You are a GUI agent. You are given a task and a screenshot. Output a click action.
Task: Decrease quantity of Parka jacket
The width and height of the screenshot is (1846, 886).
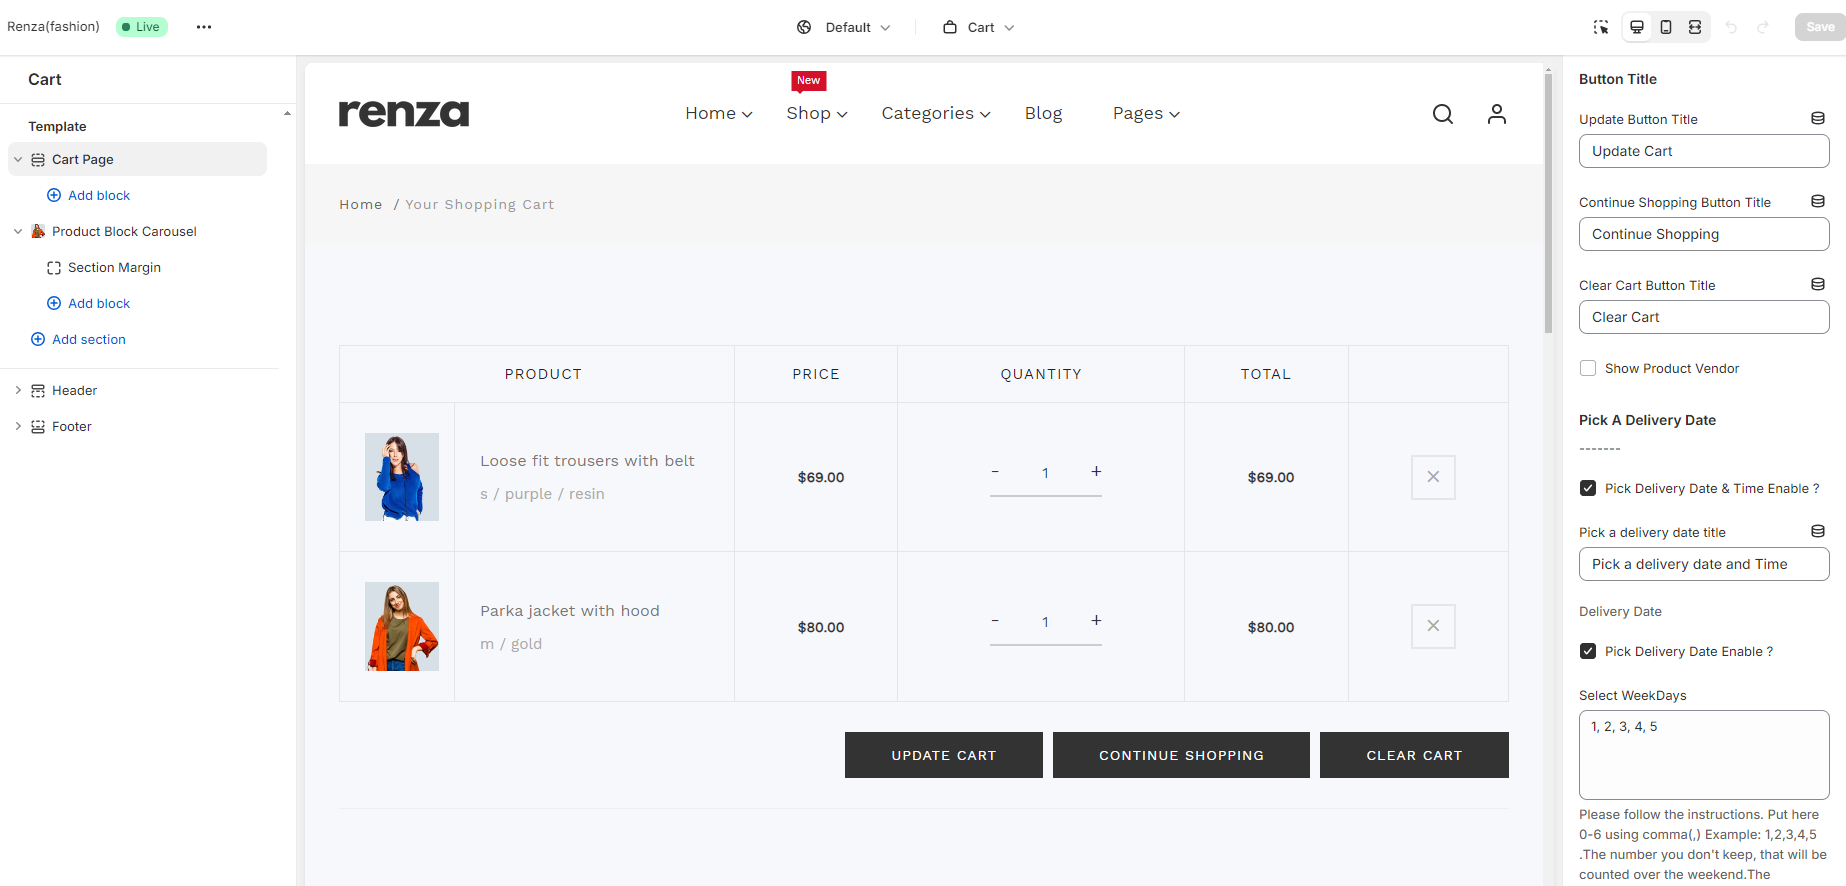pos(995,621)
